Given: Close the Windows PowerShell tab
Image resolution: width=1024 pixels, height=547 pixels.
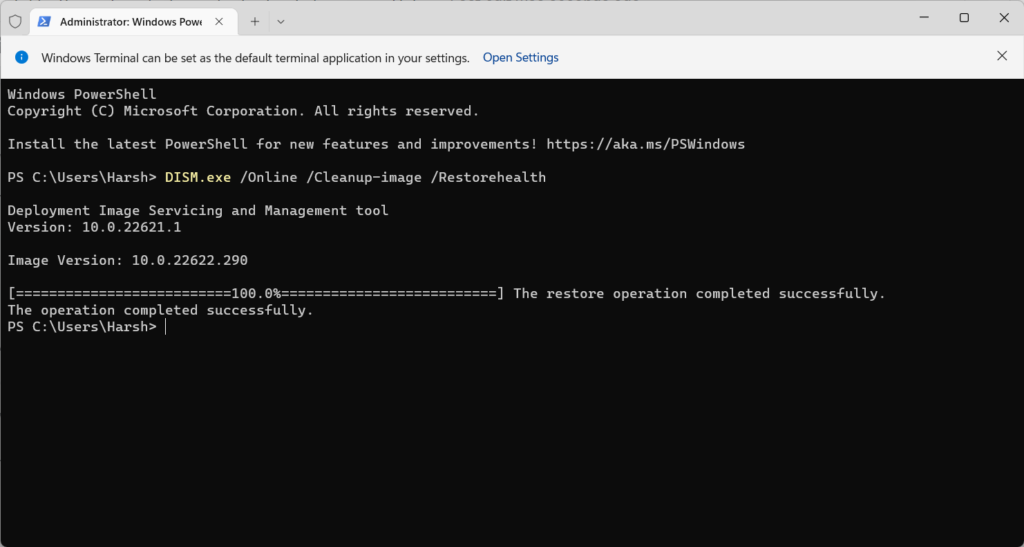Looking at the screenshot, I should pyautogui.click(x=218, y=20).
